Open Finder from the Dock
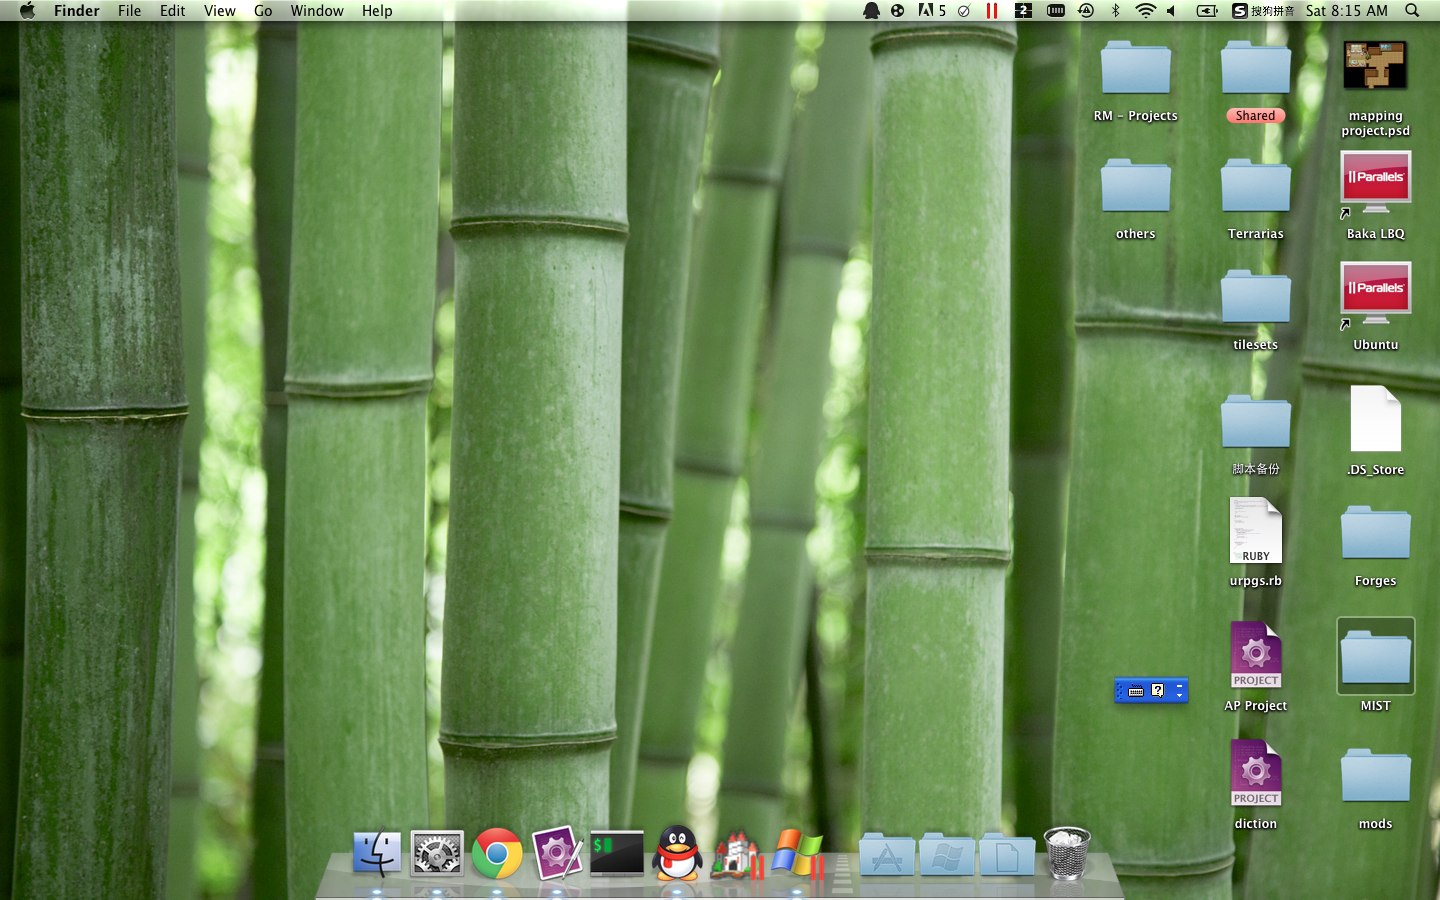The image size is (1440, 900). [x=377, y=853]
